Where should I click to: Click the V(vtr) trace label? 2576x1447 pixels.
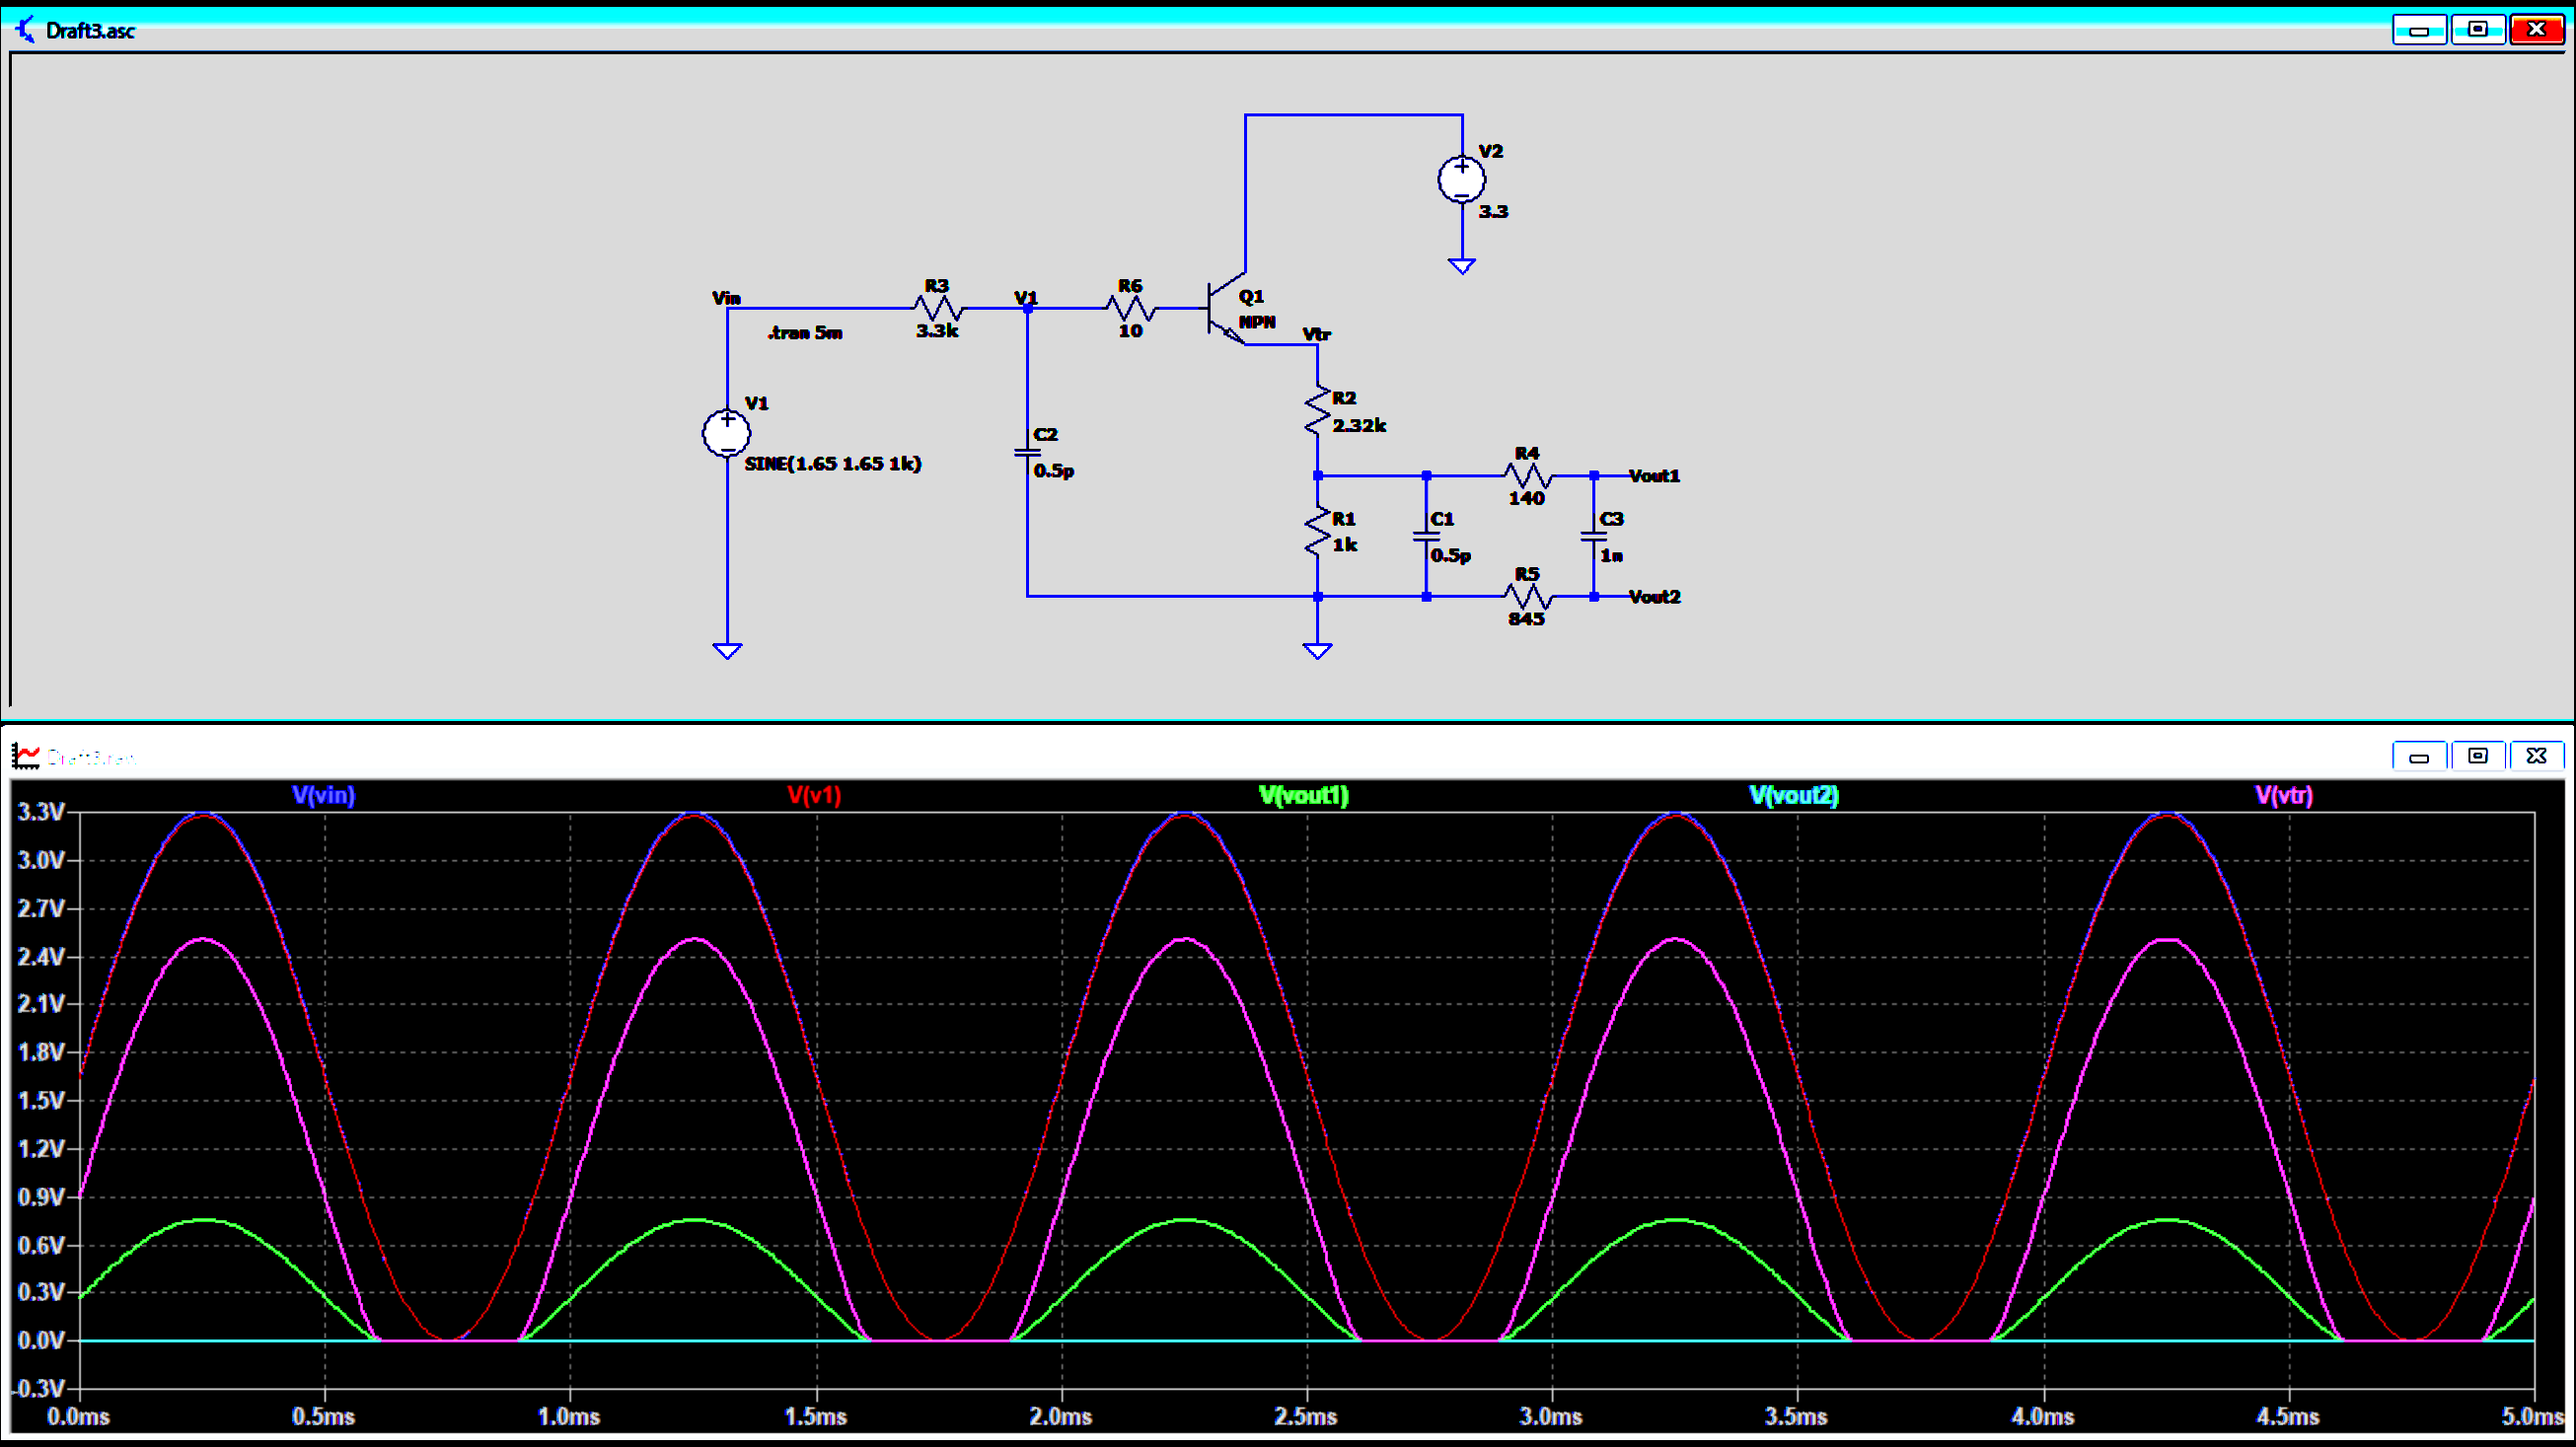click(2283, 795)
